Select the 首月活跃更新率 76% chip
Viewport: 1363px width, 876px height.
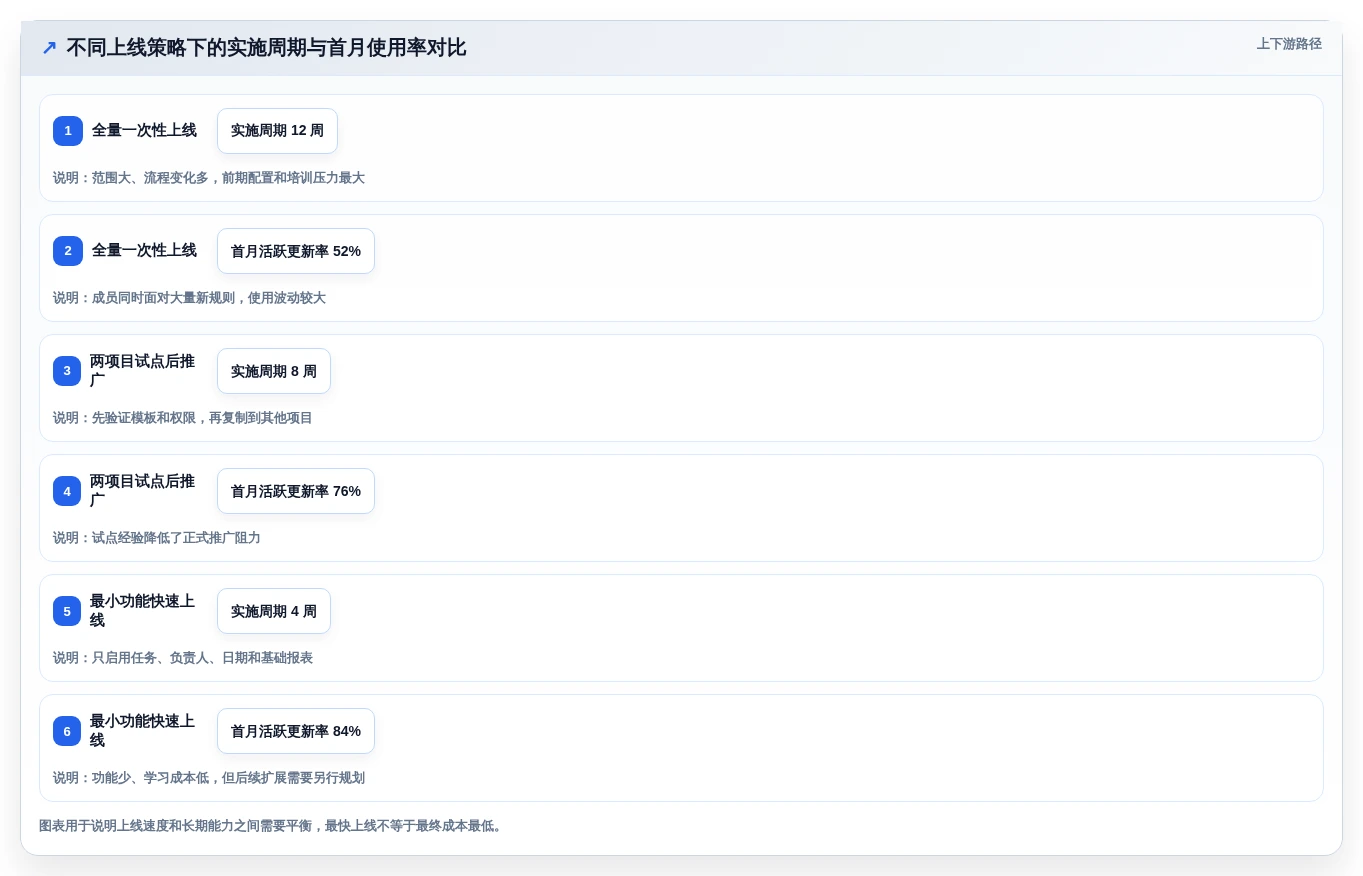tap(296, 491)
